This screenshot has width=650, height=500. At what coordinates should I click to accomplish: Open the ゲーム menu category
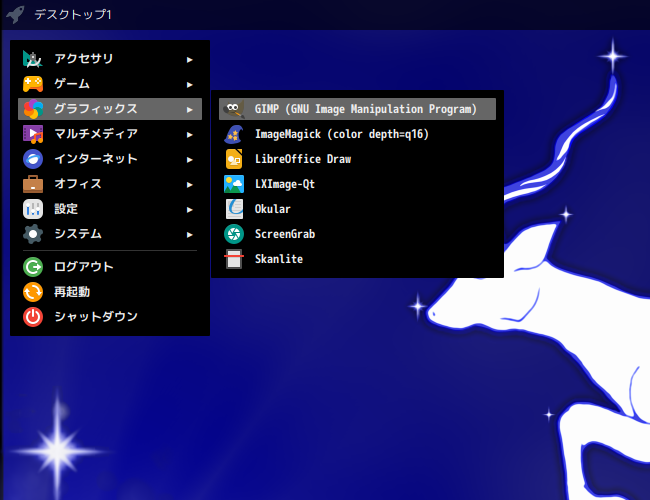[x=110, y=84]
